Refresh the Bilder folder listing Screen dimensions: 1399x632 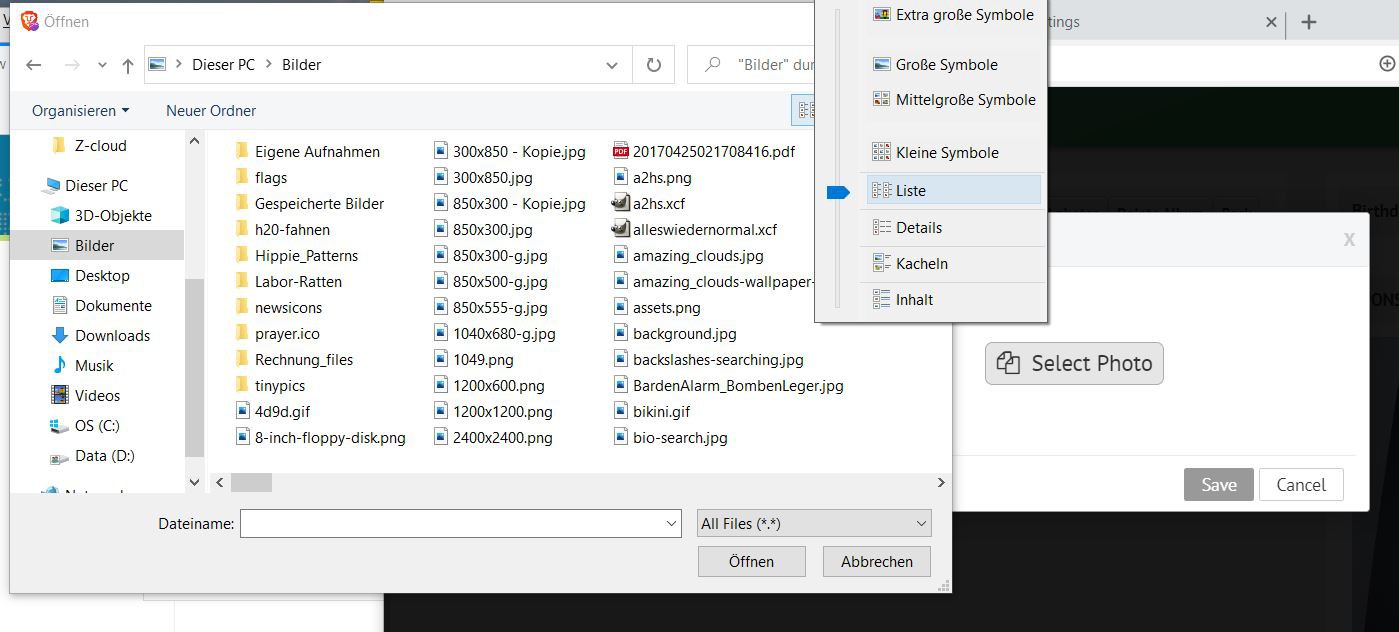(653, 65)
